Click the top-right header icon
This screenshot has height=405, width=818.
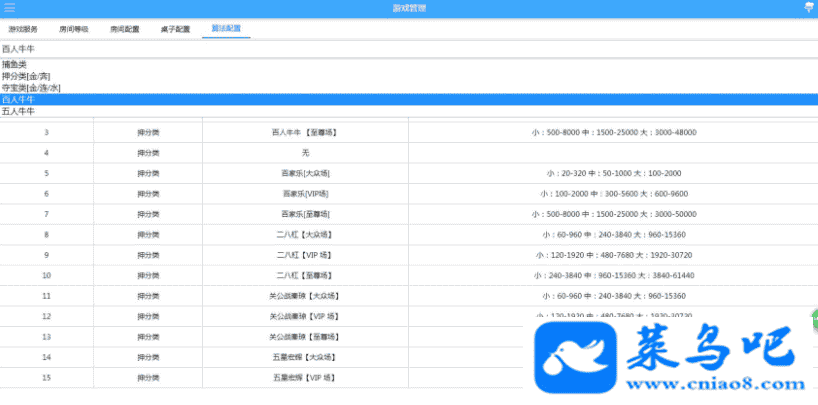point(809,8)
